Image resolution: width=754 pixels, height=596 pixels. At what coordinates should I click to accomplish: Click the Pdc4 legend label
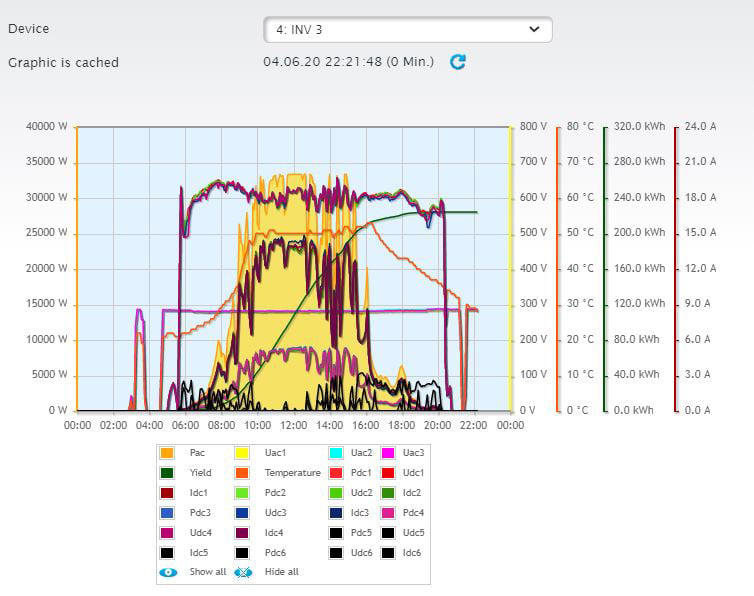(414, 513)
